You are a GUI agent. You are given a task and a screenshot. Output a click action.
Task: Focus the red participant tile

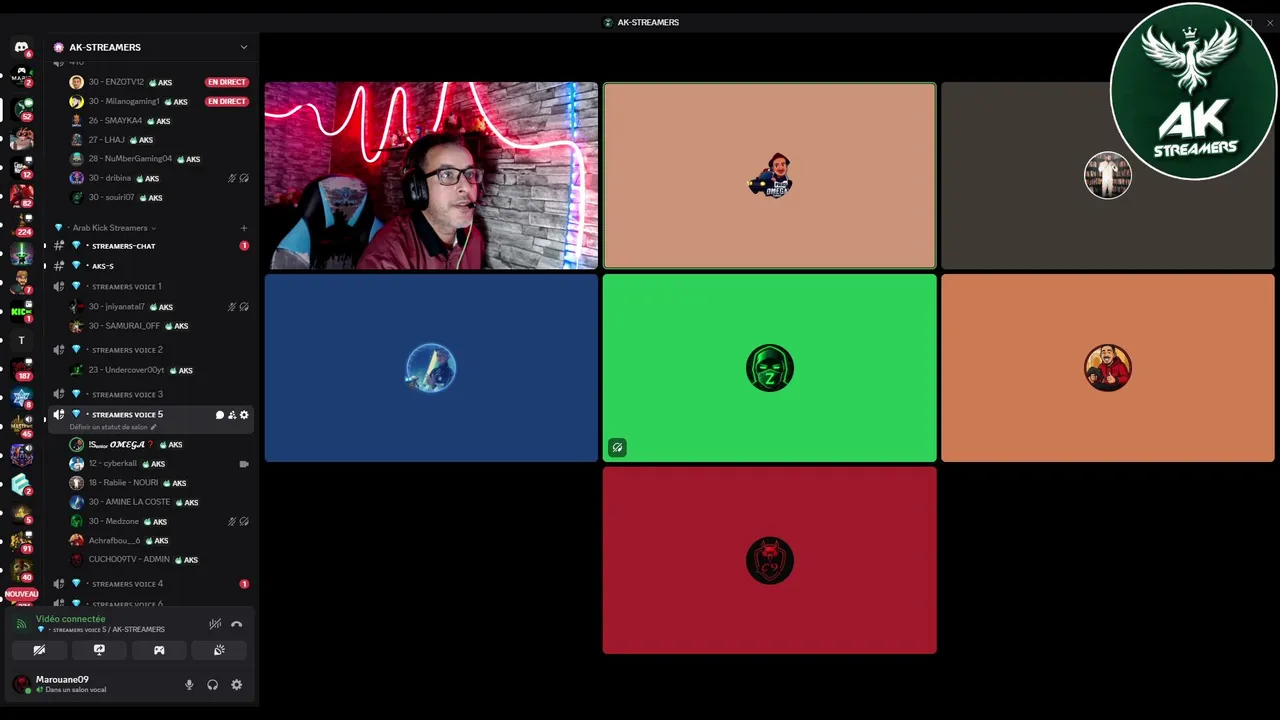pyautogui.click(x=769, y=560)
